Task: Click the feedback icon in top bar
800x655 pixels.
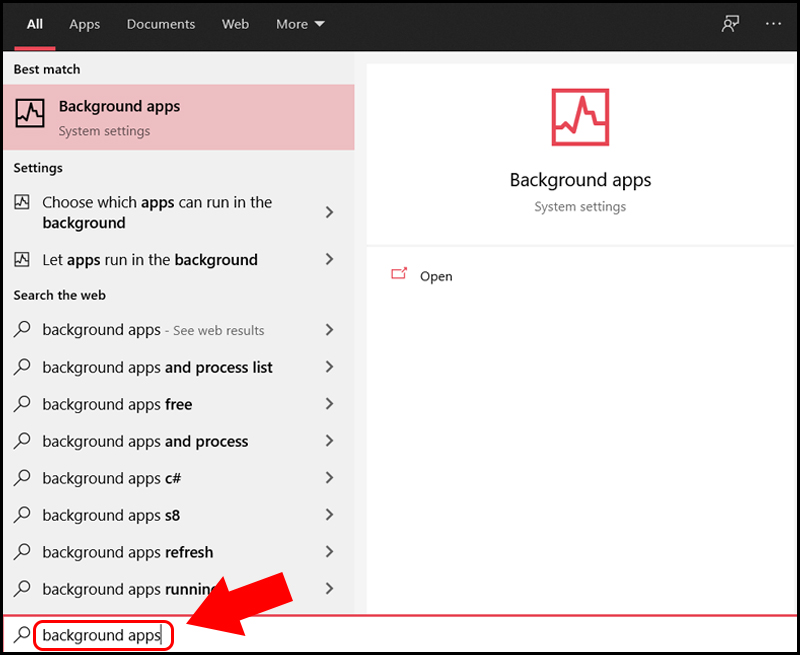Action: point(730,24)
